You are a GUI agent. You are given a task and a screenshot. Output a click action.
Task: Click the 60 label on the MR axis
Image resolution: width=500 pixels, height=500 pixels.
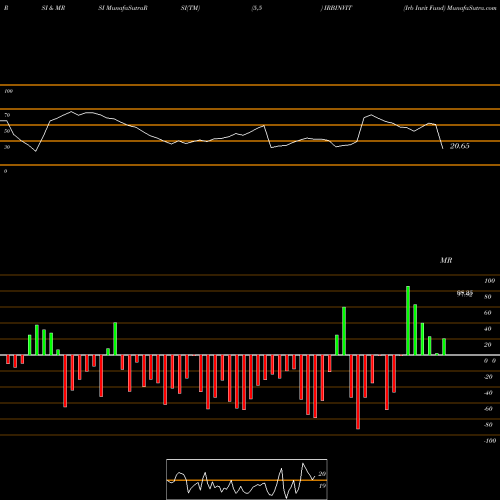488,313
